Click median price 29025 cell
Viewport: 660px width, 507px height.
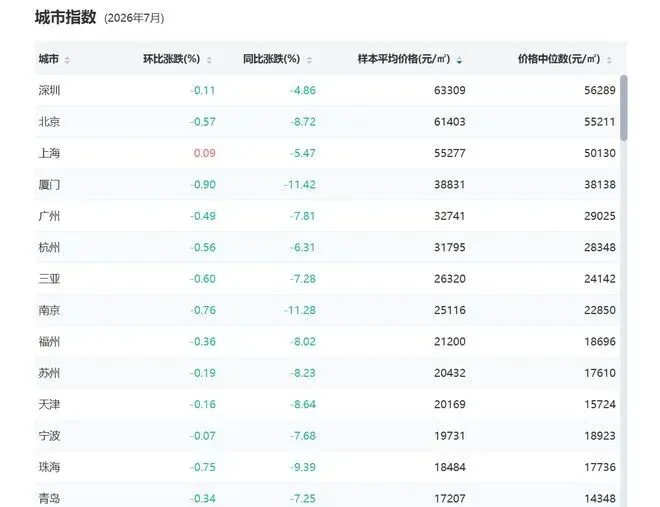pyautogui.click(x=600, y=216)
